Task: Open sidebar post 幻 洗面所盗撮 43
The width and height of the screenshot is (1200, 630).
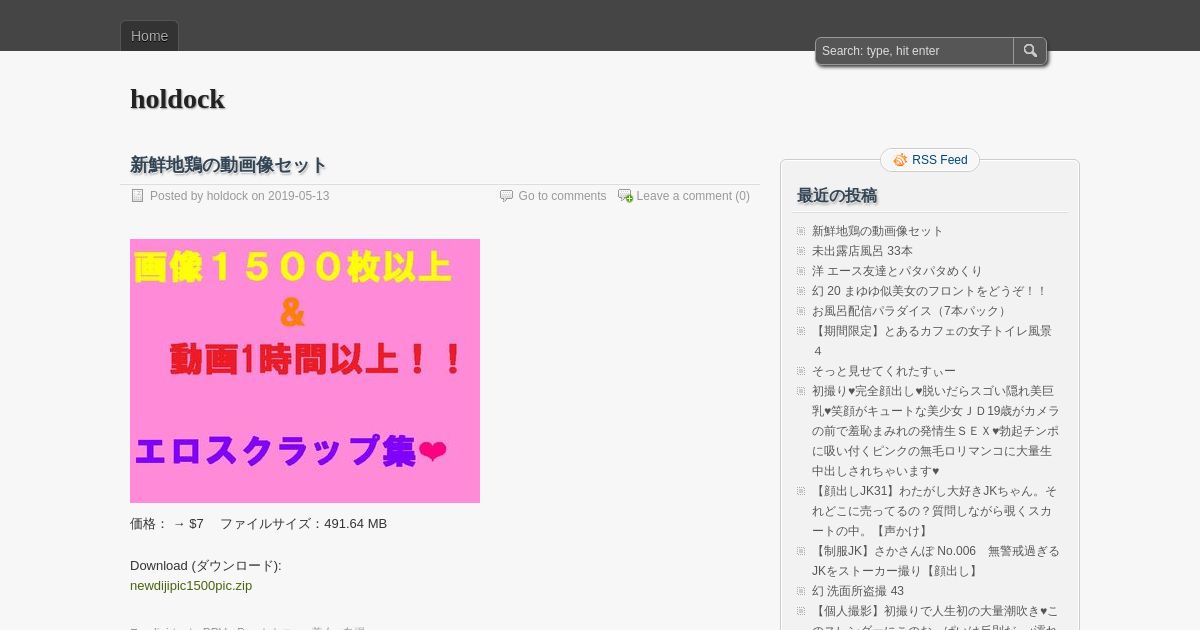Action: click(858, 591)
